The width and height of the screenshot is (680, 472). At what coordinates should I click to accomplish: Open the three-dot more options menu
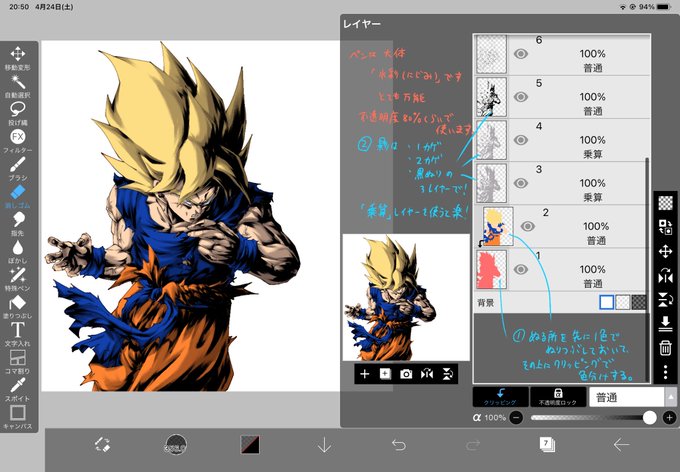pyautogui.click(x=666, y=372)
